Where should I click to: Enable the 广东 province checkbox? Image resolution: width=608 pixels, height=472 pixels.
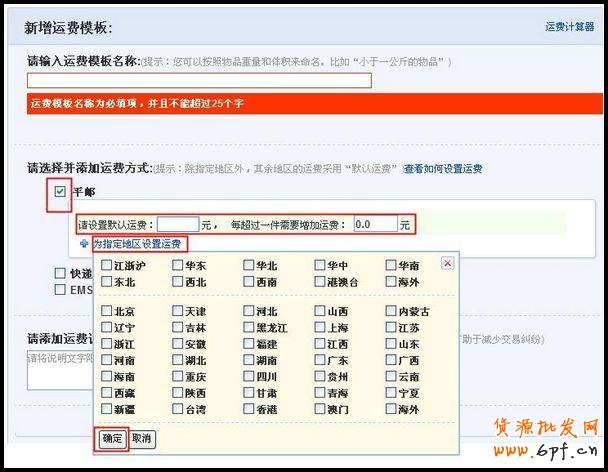point(319,361)
